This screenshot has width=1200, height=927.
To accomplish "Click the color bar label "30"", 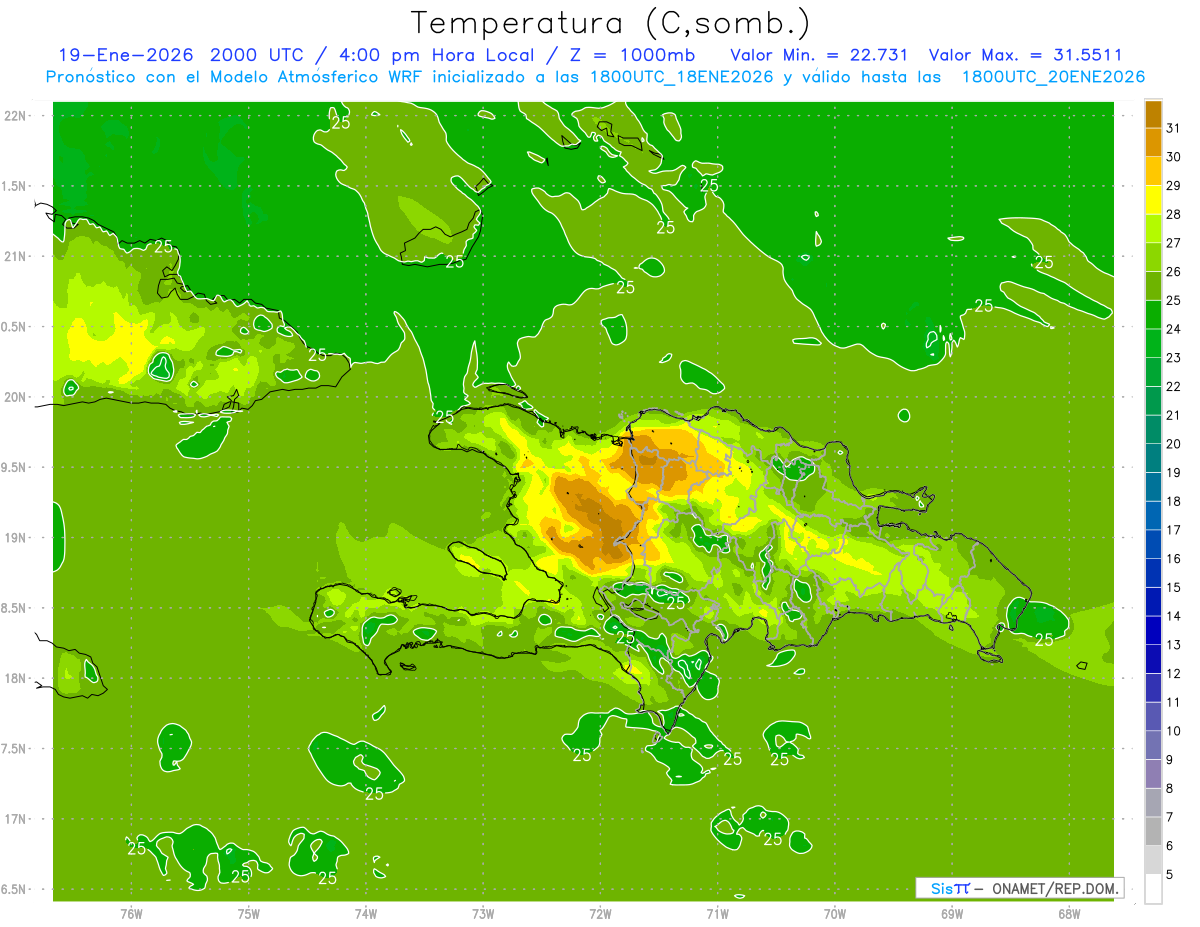I will click(1173, 156).
